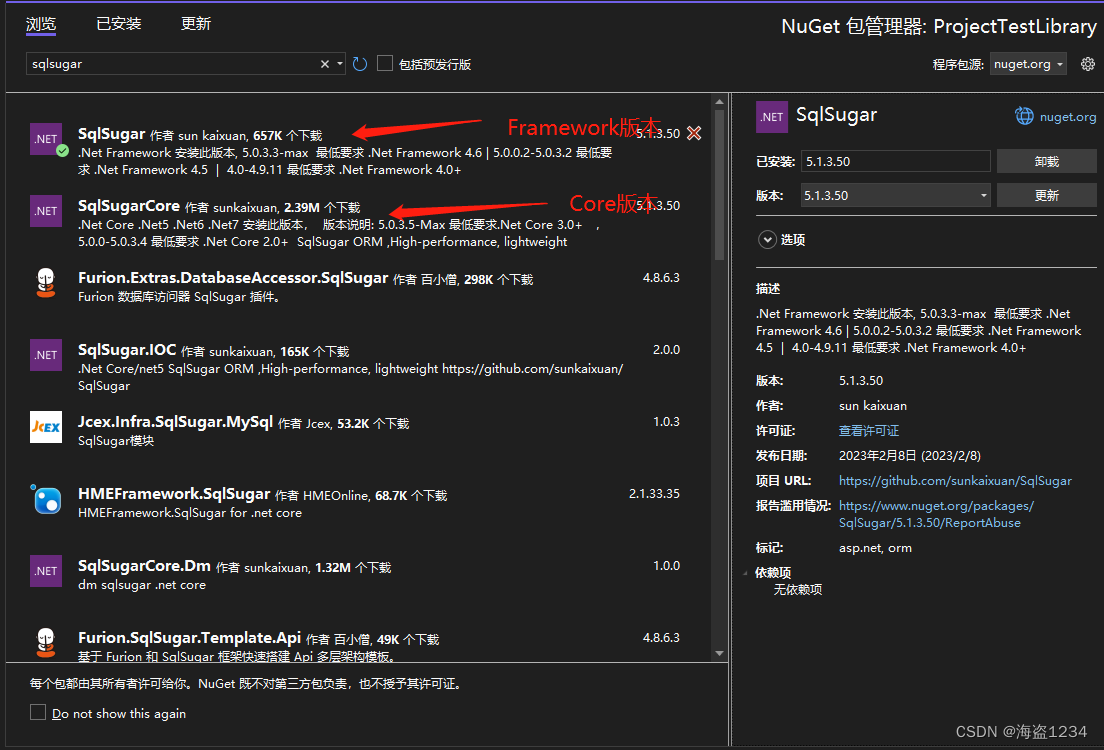
Task: Select the HMEFramework.SqlSugar package title
Action: coord(174,494)
